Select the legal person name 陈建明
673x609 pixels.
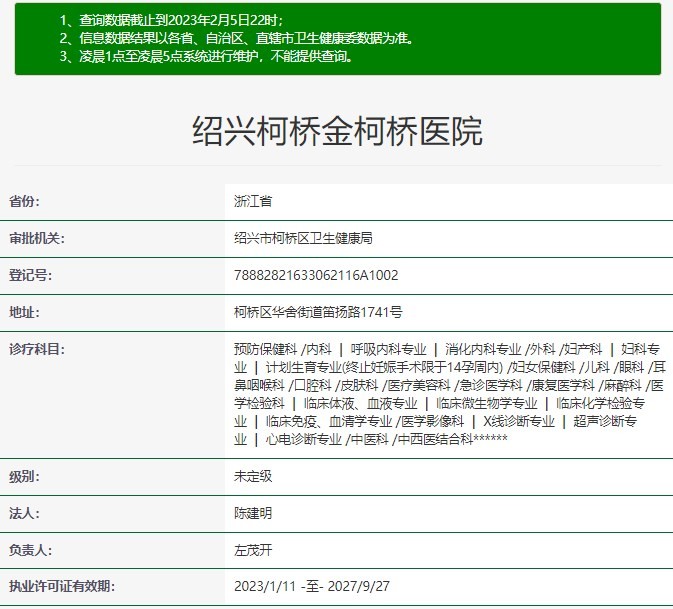[253, 513]
